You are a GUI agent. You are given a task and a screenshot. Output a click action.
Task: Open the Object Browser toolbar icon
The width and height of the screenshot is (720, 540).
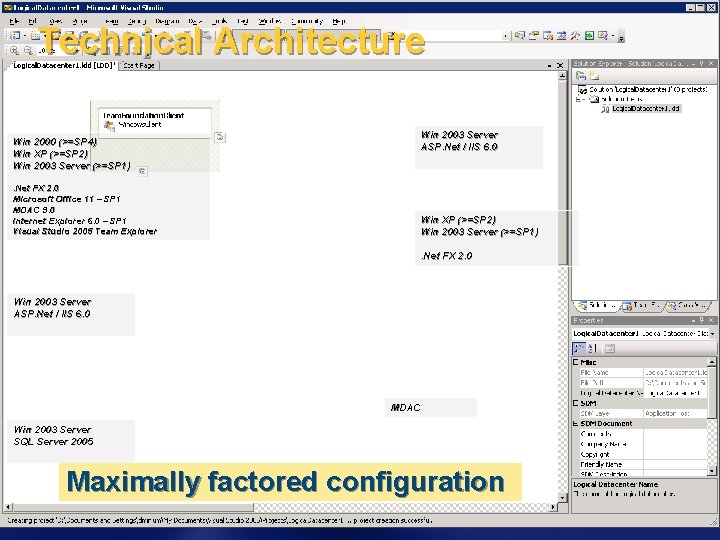[547, 36]
